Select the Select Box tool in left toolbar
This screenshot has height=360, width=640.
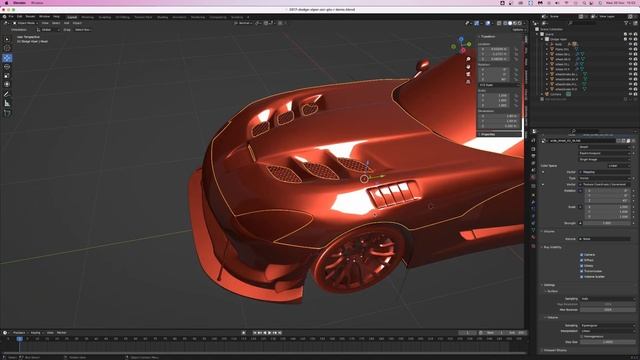(7, 39)
